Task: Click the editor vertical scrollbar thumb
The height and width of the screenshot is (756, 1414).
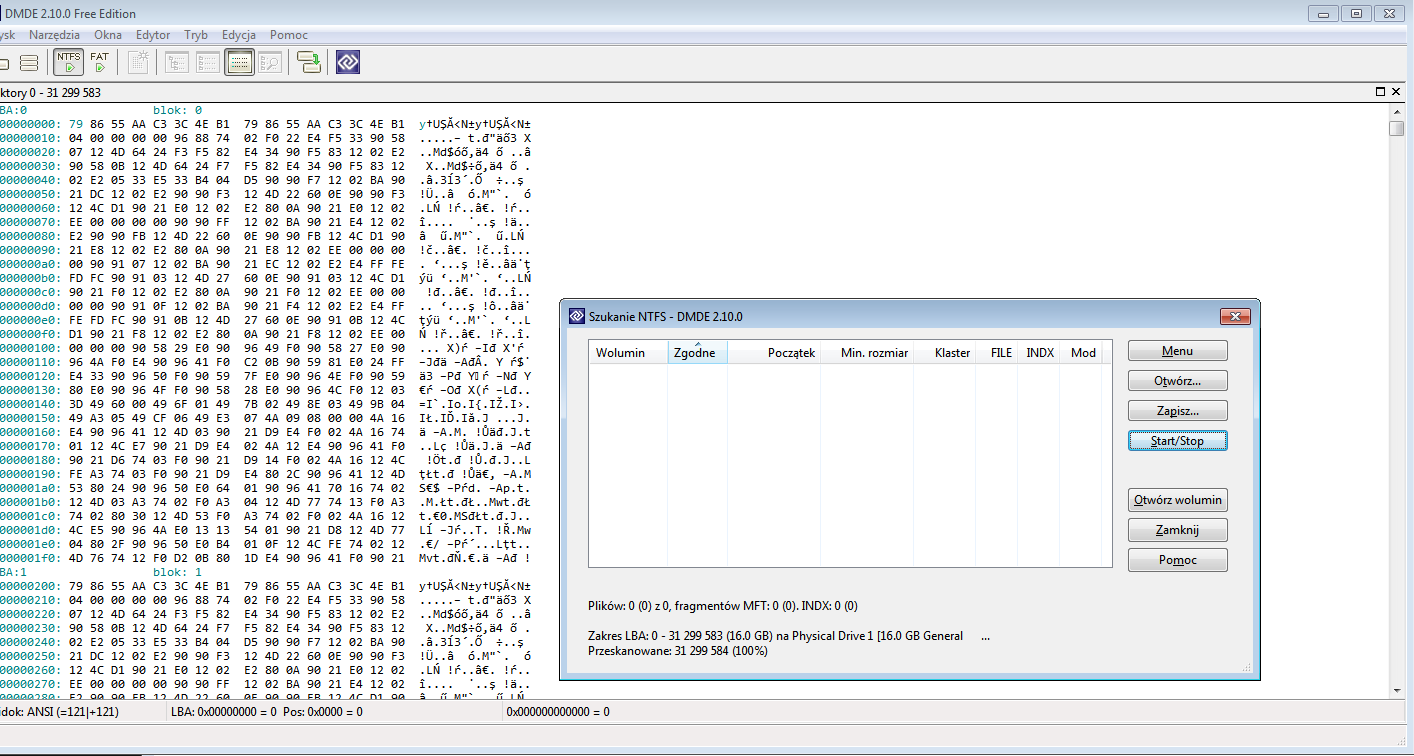Action: point(1396,129)
